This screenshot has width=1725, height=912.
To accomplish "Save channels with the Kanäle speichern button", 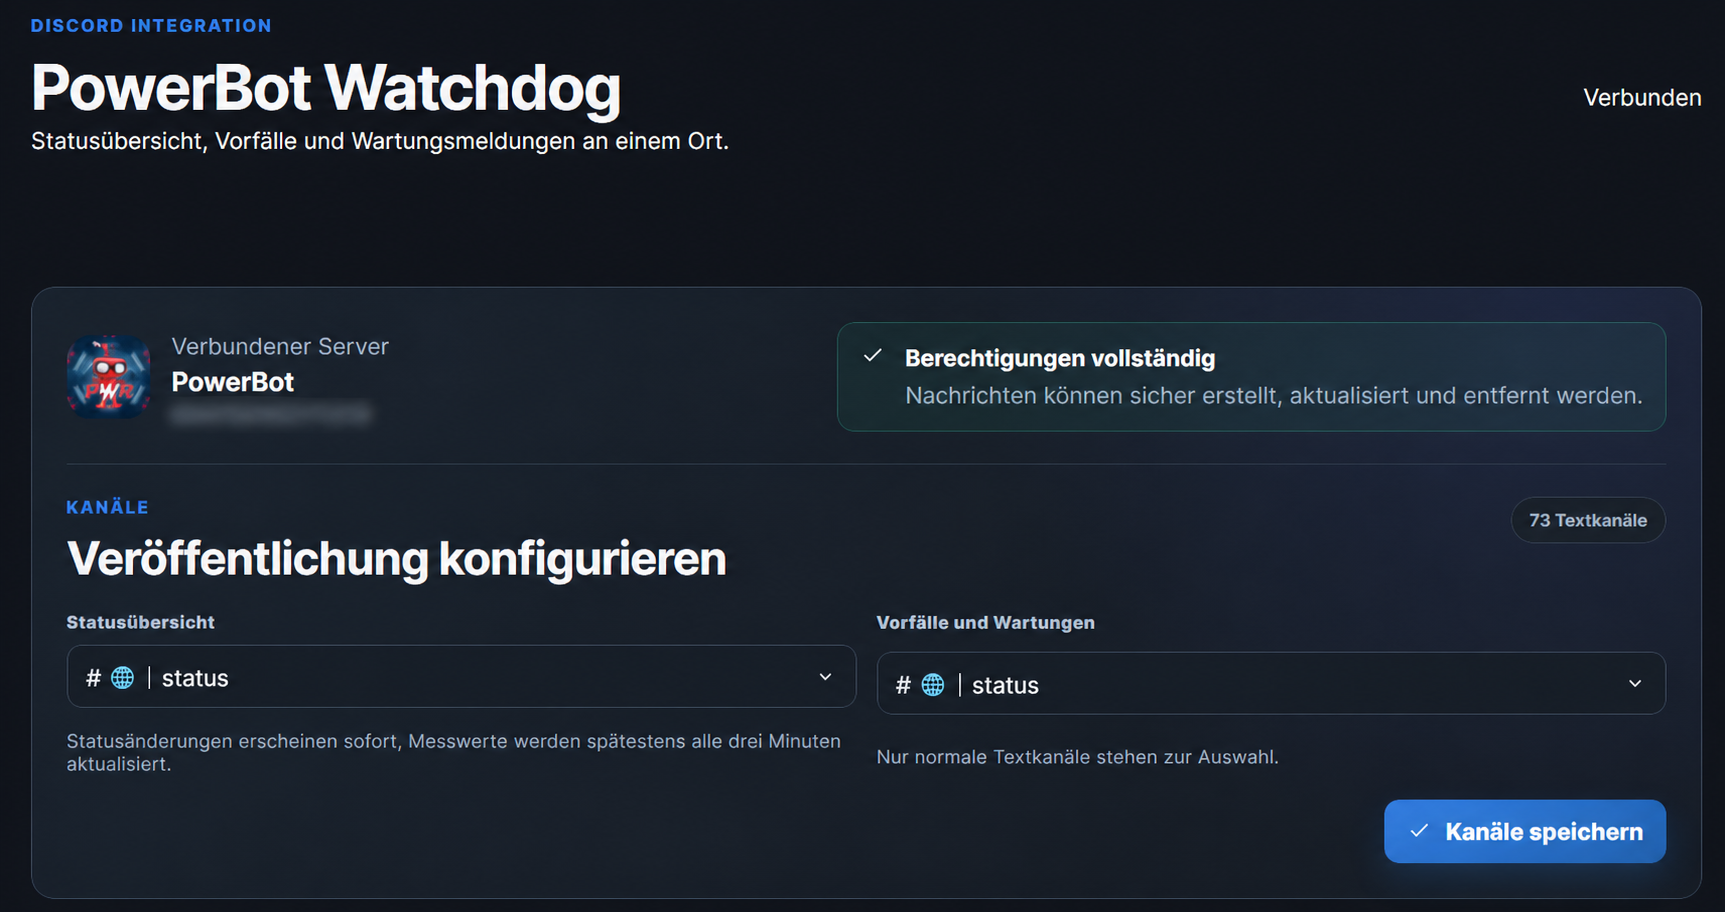I will [x=1525, y=831].
